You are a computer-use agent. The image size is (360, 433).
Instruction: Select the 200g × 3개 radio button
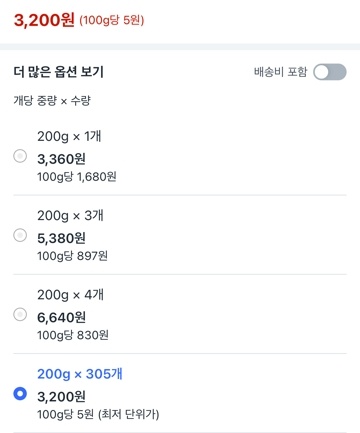click(20, 235)
